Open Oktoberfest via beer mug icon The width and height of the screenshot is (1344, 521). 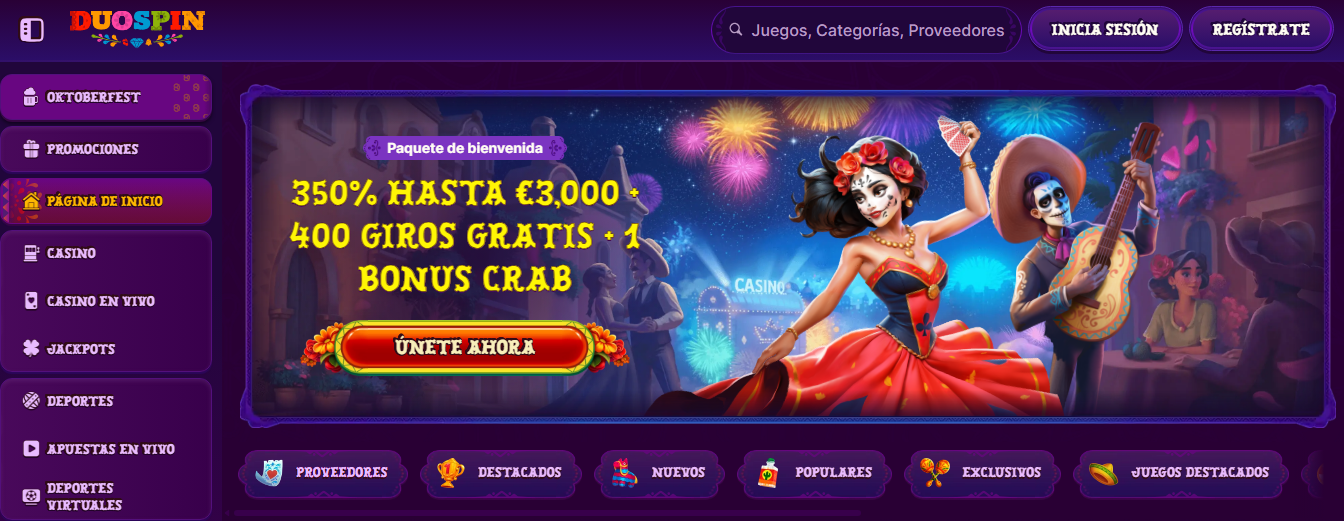pyautogui.click(x=30, y=97)
